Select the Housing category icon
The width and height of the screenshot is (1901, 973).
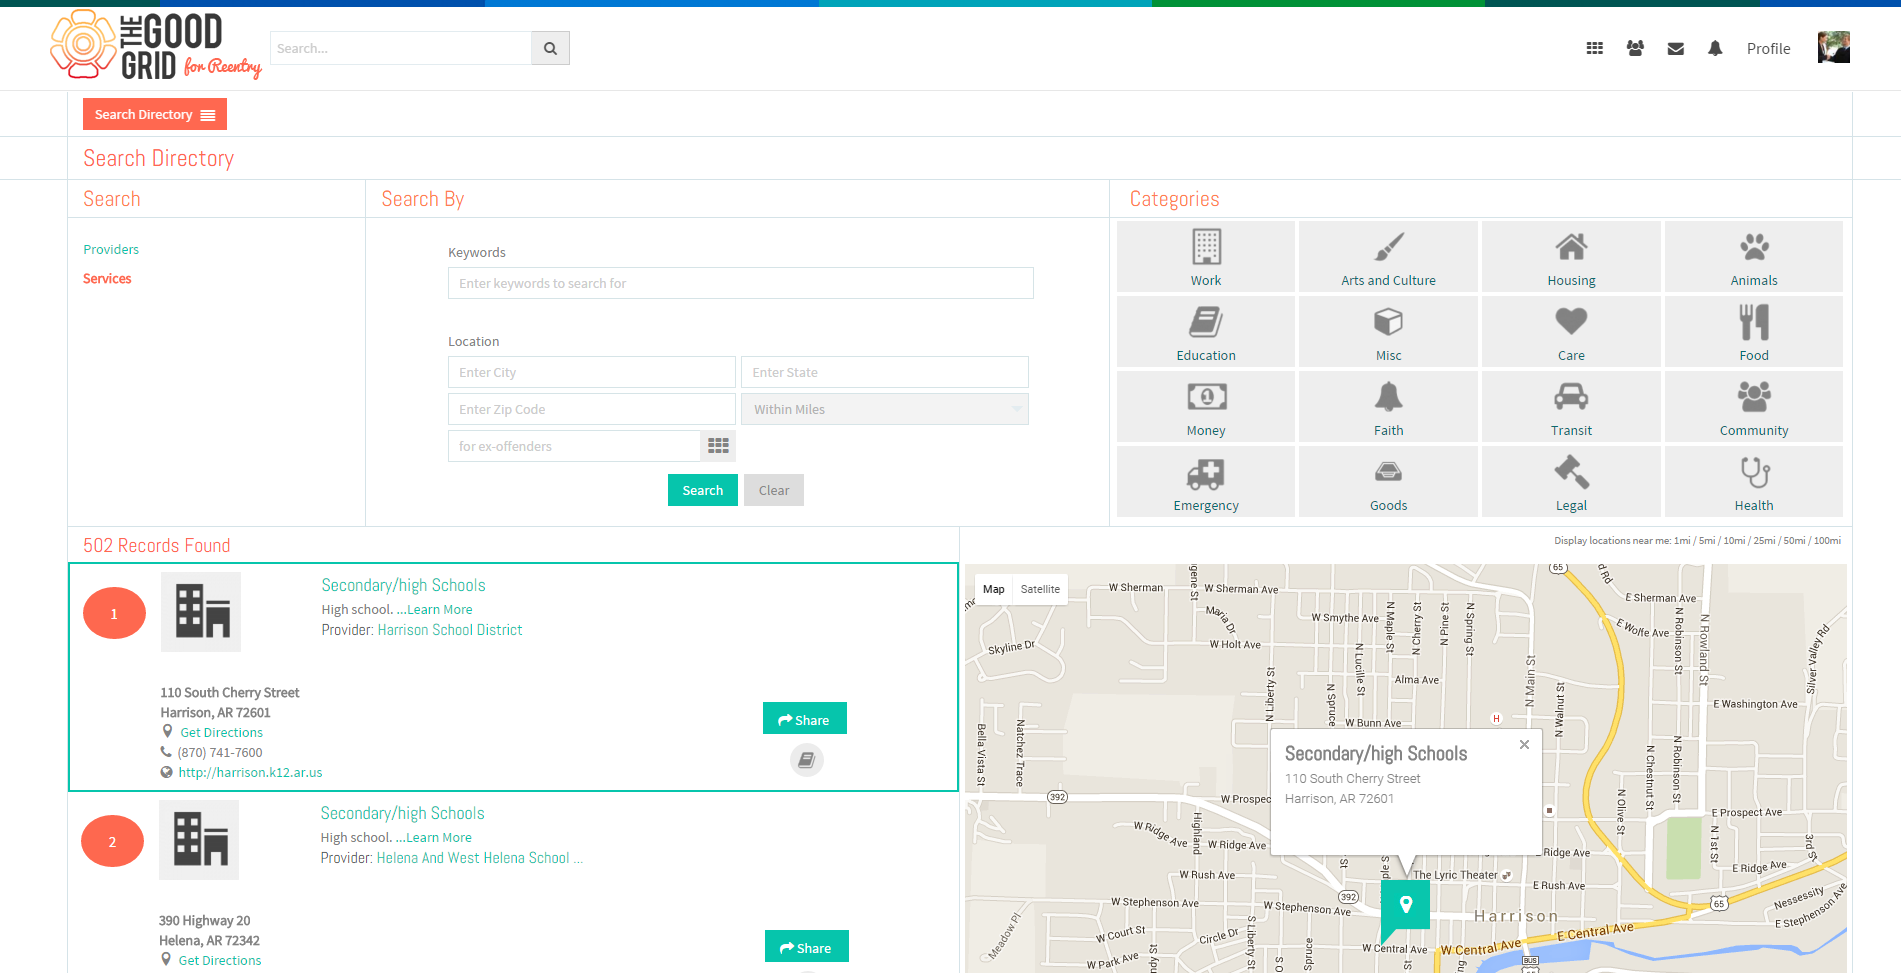tap(1571, 246)
